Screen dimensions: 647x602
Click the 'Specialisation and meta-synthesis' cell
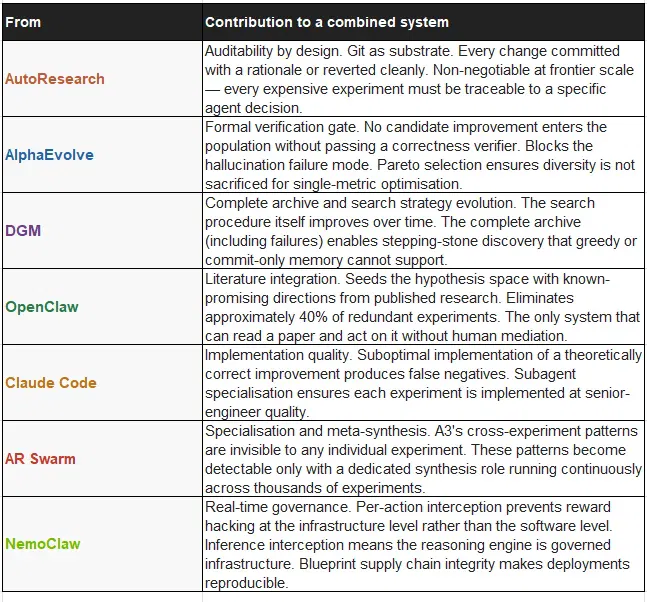423,459
